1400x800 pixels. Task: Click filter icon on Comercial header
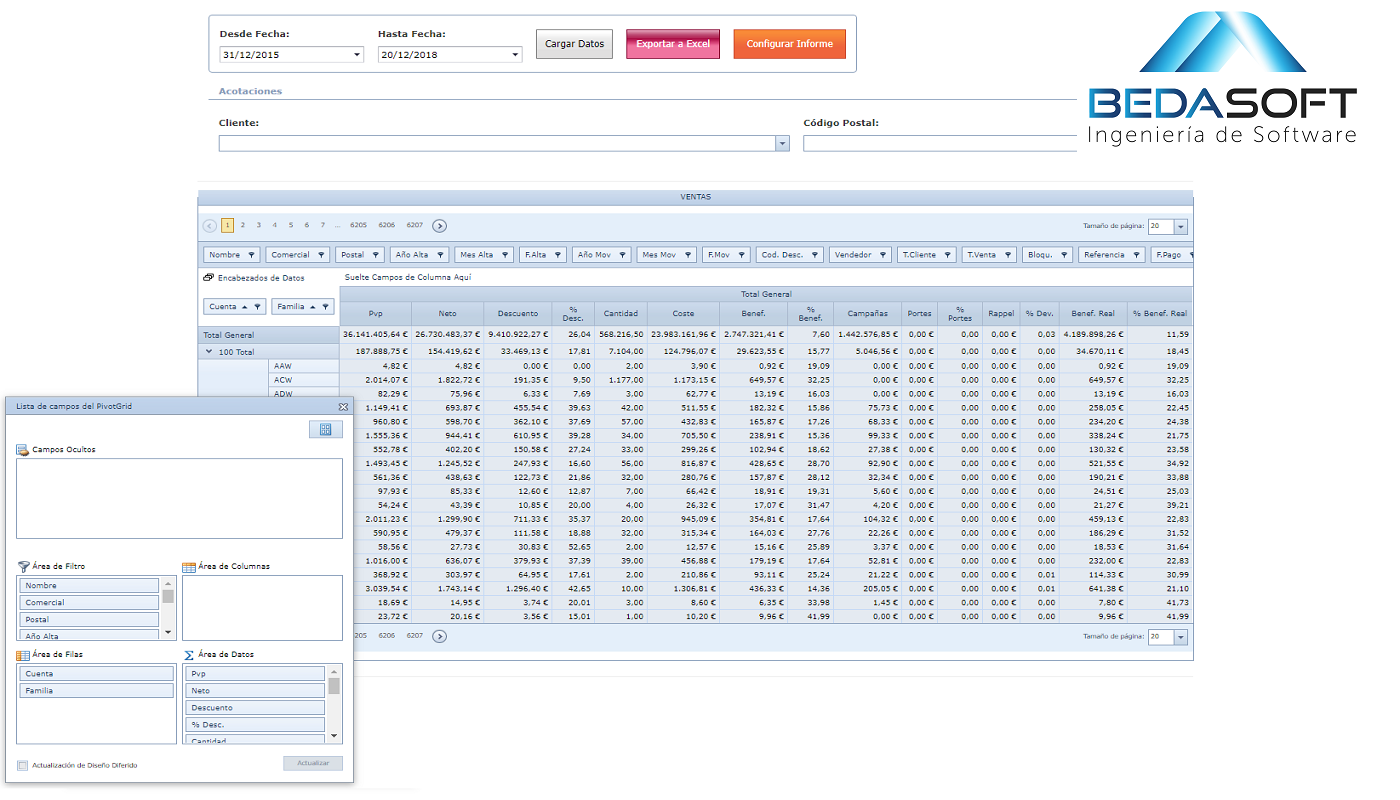tap(322, 255)
